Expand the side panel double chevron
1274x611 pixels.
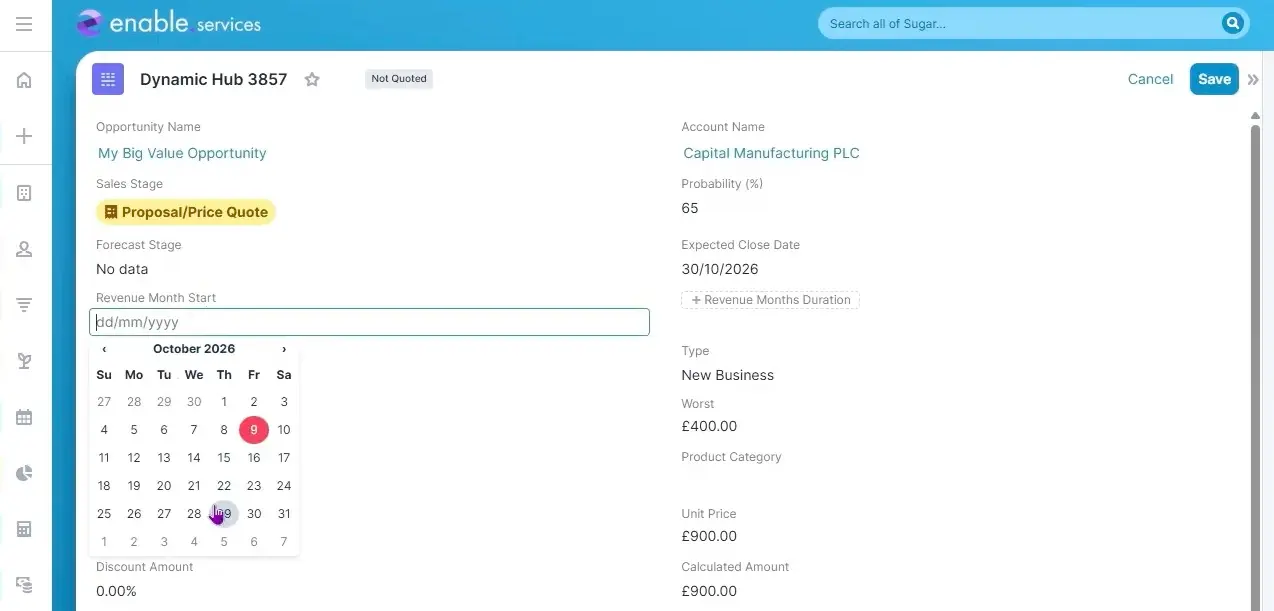pyautogui.click(x=1253, y=80)
